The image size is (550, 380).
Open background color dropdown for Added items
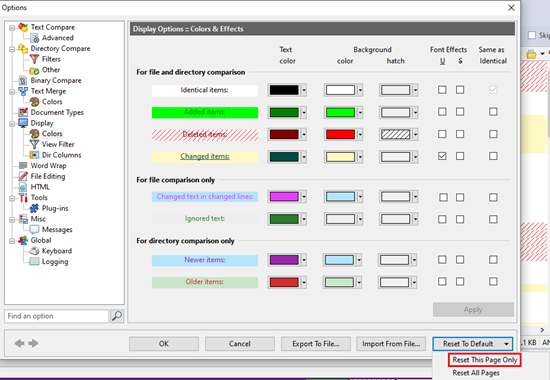coord(360,113)
